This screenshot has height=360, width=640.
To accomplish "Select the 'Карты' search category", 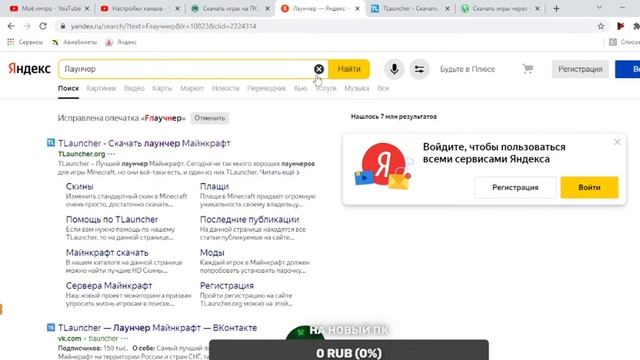I will [x=162, y=88].
